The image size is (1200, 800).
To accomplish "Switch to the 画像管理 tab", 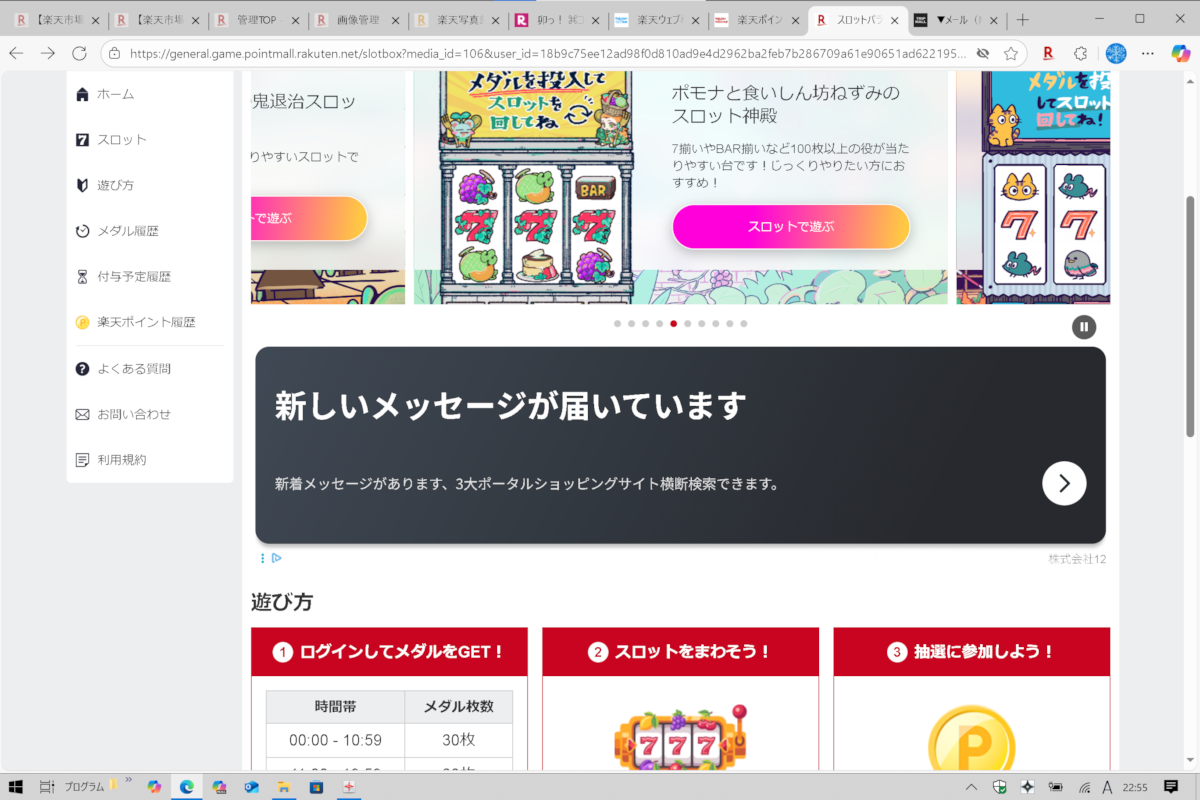I will pyautogui.click(x=358, y=19).
